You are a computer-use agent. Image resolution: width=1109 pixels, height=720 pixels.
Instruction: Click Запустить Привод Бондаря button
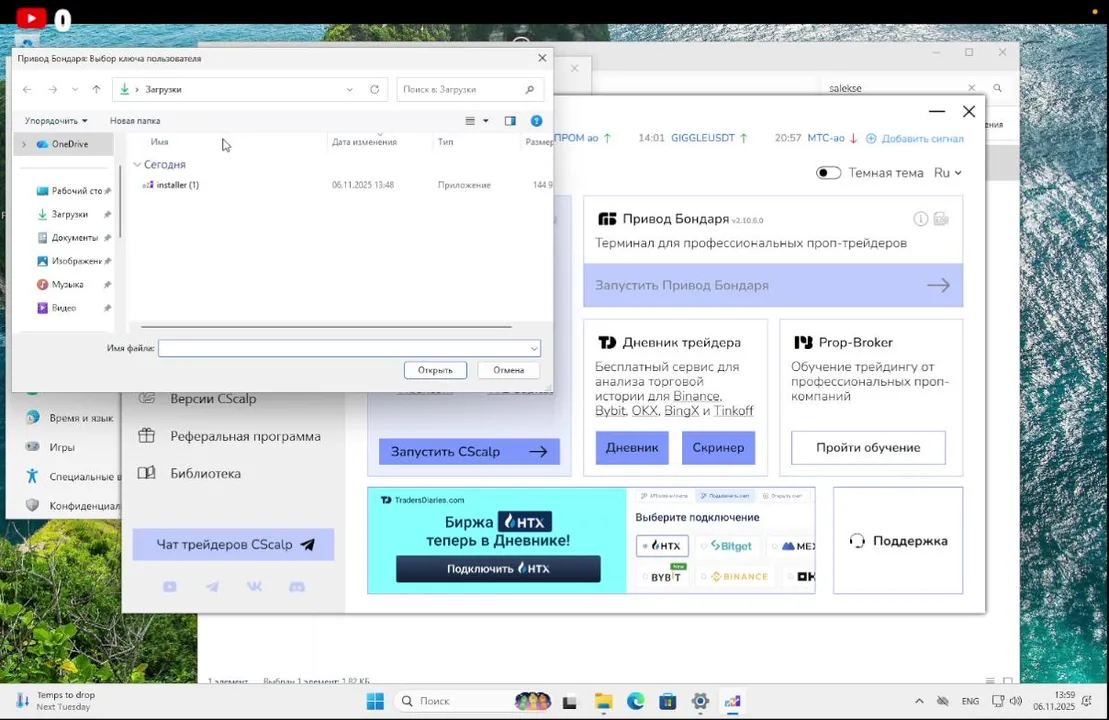pyautogui.click(x=773, y=285)
